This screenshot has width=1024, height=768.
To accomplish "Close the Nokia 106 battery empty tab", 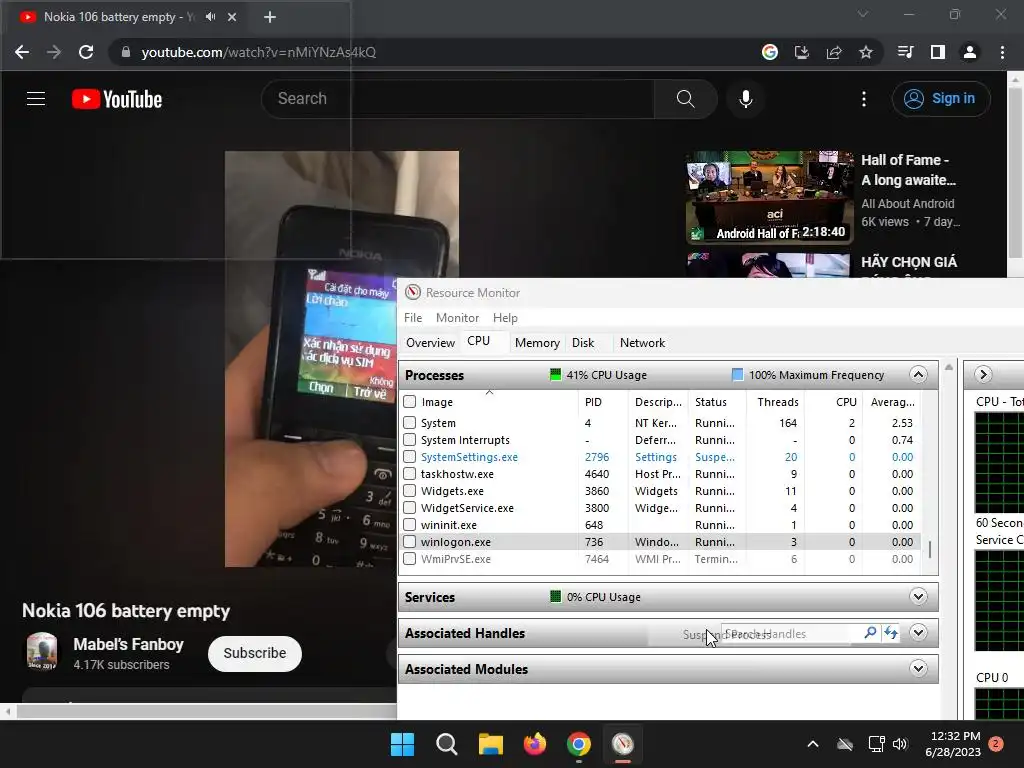I will point(232,17).
